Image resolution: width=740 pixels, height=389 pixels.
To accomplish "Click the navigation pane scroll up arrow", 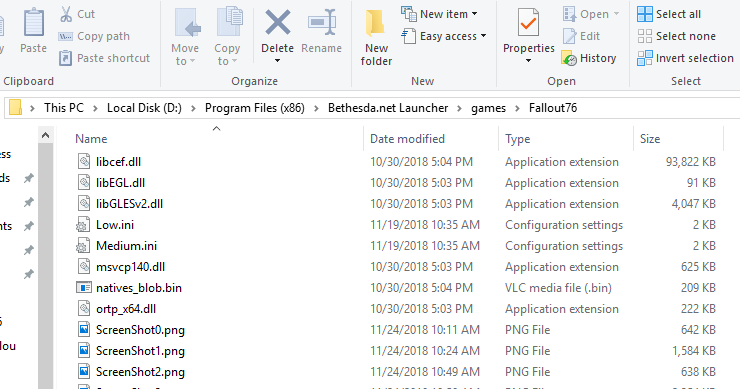I will click(x=45, y=135).
